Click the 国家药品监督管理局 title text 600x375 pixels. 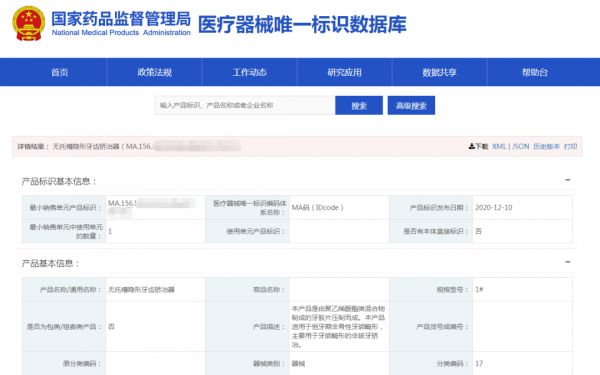pos(121,19)
